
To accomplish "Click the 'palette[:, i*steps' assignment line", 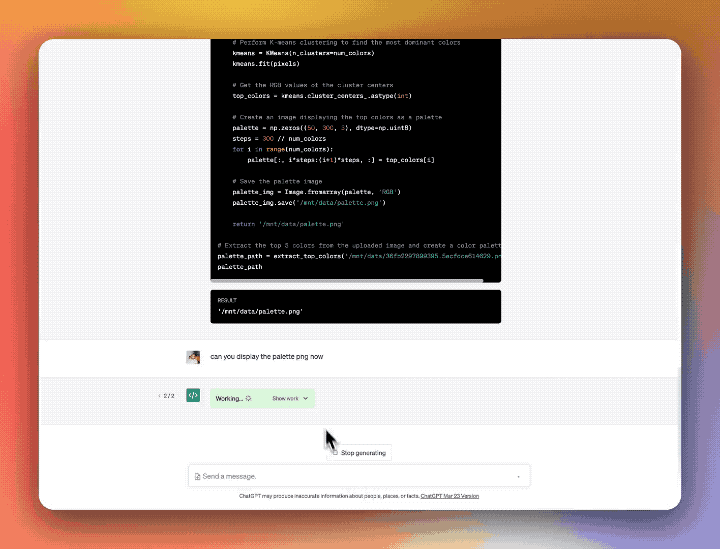I will click(x=341, y=160).
